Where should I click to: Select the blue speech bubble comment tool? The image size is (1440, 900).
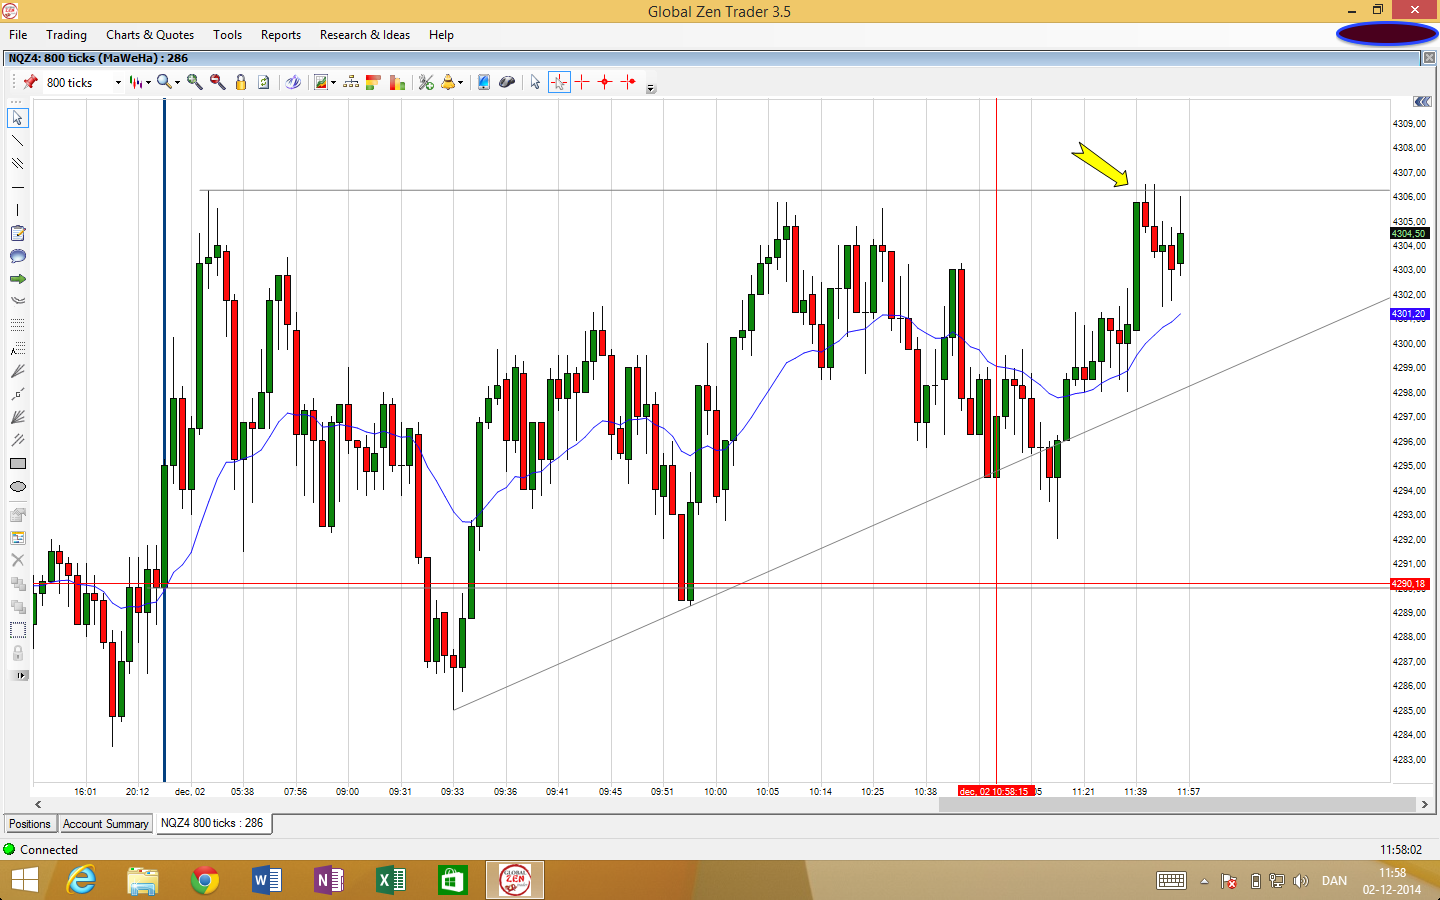[x=18, y=256]
